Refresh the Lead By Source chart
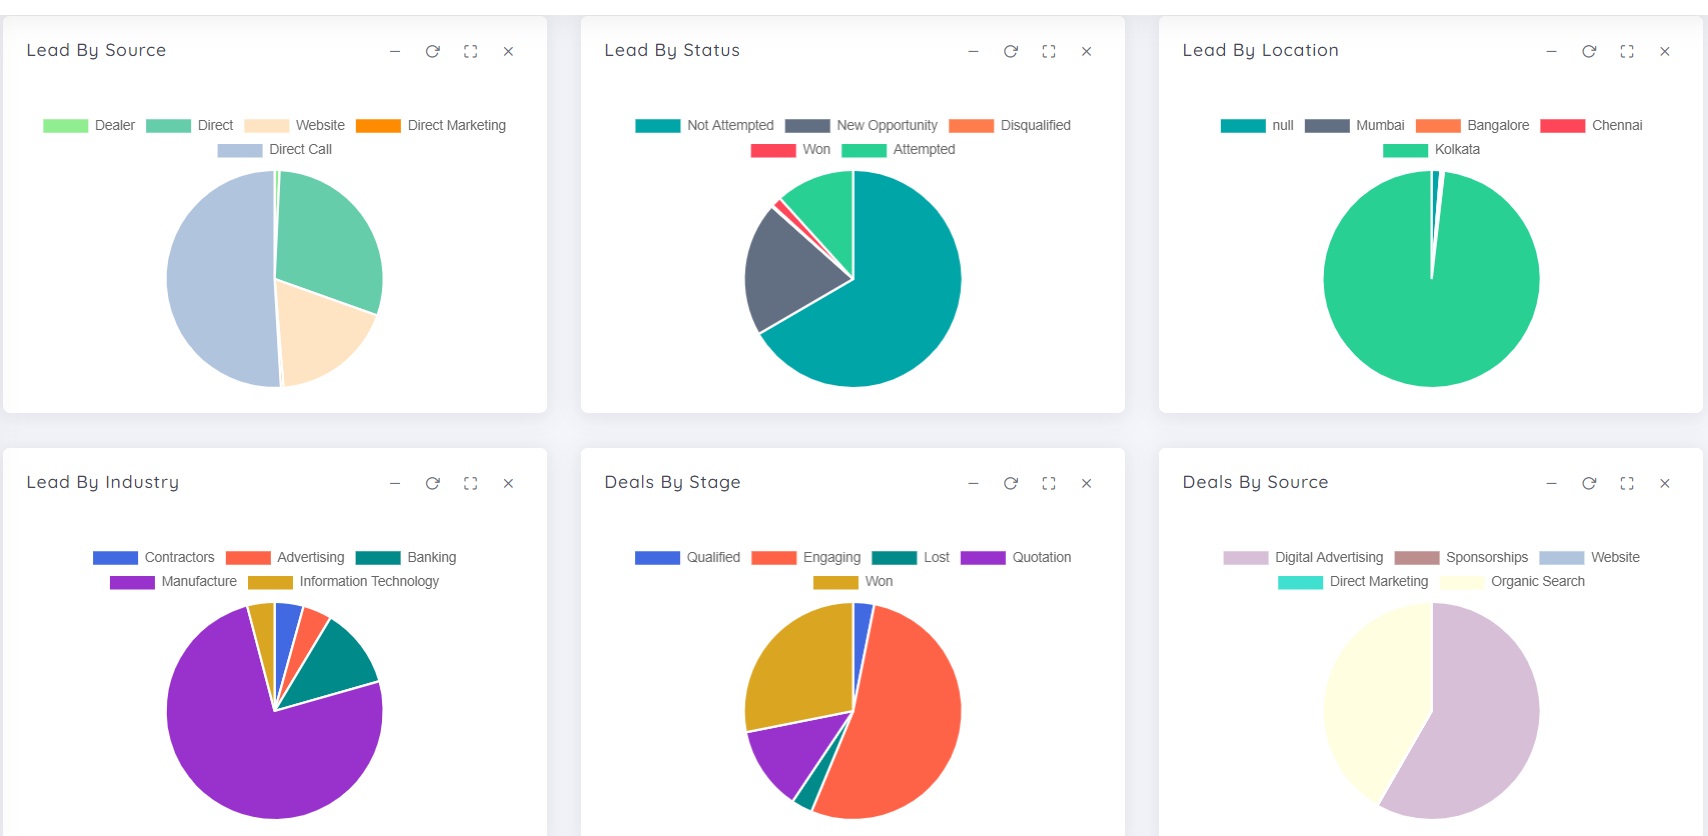Image resolution: width=1708 pixels, height=836 pixels. click(433, 51)
